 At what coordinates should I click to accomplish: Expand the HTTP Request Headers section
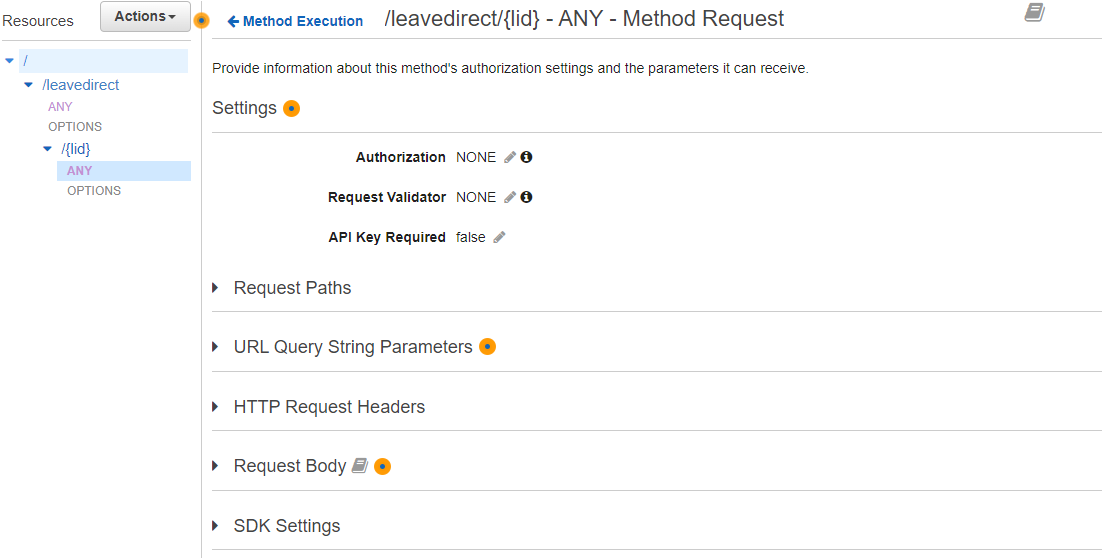(215, 407)
